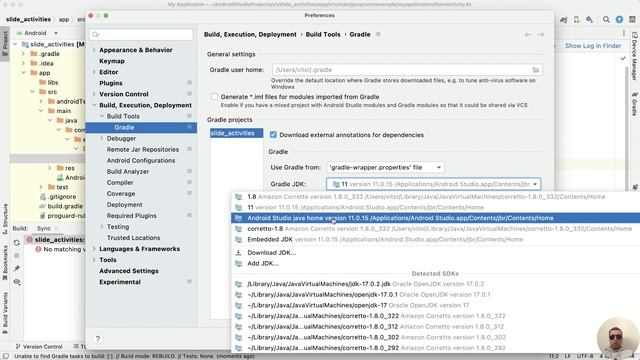Expand the Testing settings node
640x360 pixels.
point(102,227)
